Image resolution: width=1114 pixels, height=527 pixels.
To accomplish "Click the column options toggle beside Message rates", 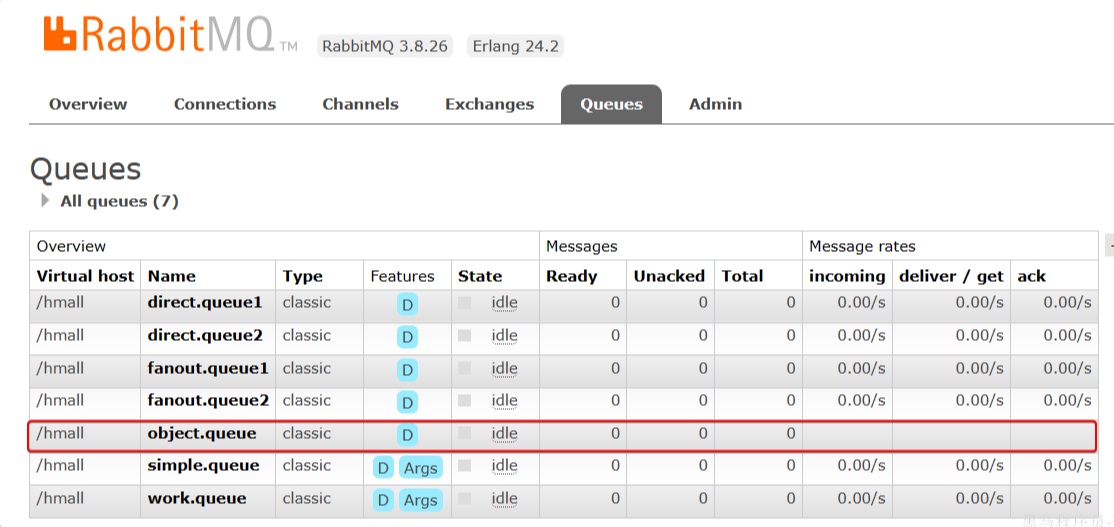I will click(x=1108, y=246).
